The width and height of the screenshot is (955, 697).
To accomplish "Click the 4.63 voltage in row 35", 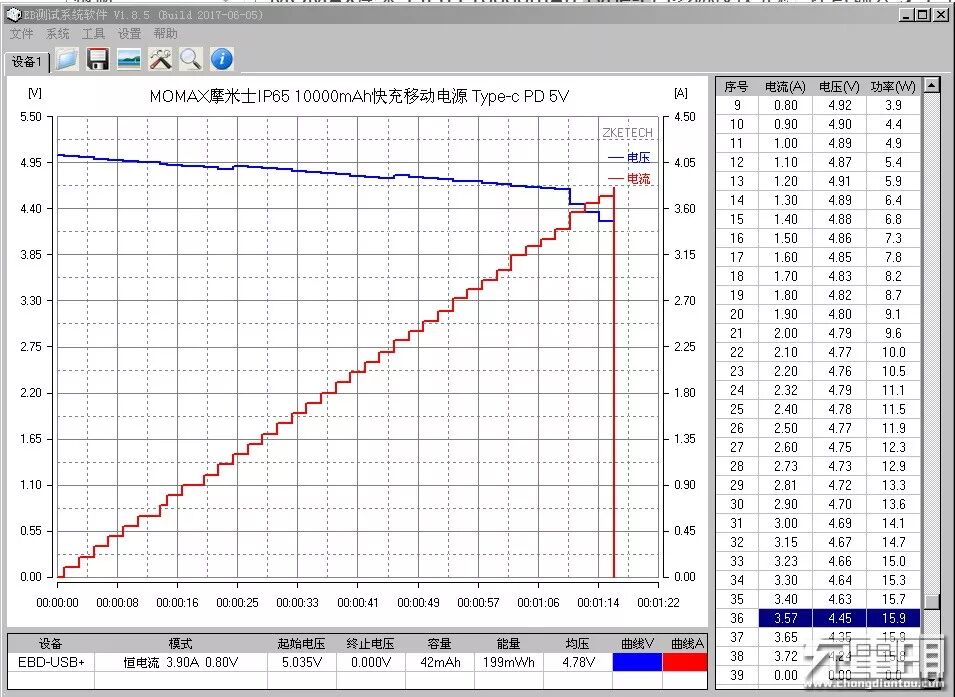I will pos(839,599).
